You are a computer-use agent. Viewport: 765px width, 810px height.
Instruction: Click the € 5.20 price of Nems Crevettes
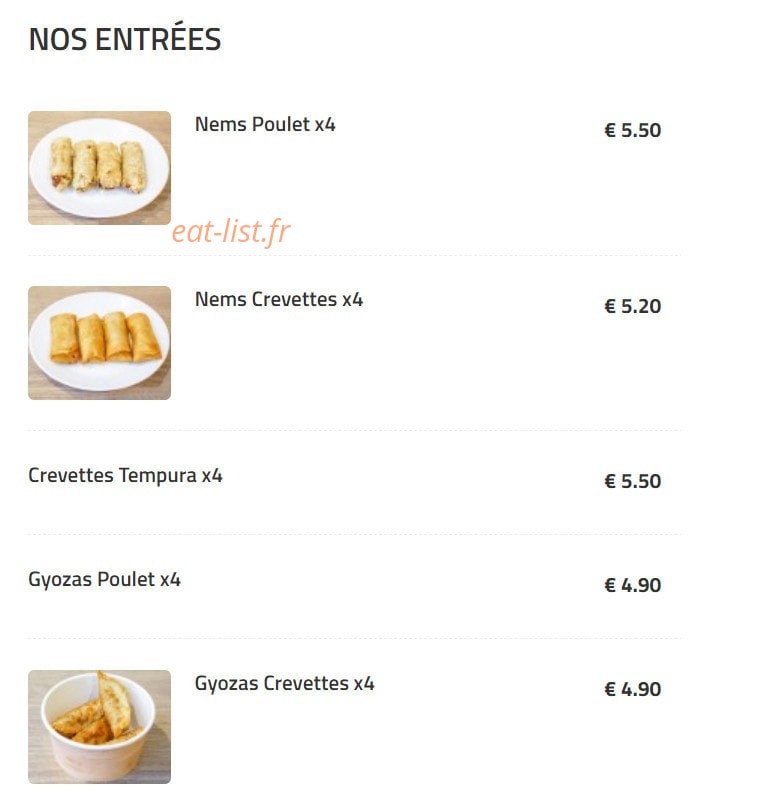[633, 306]
